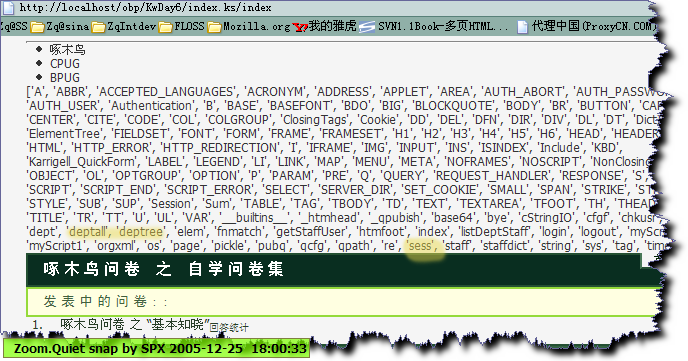Select the BPUG list item
The image size is (688, 361).
tap(65, 78)
